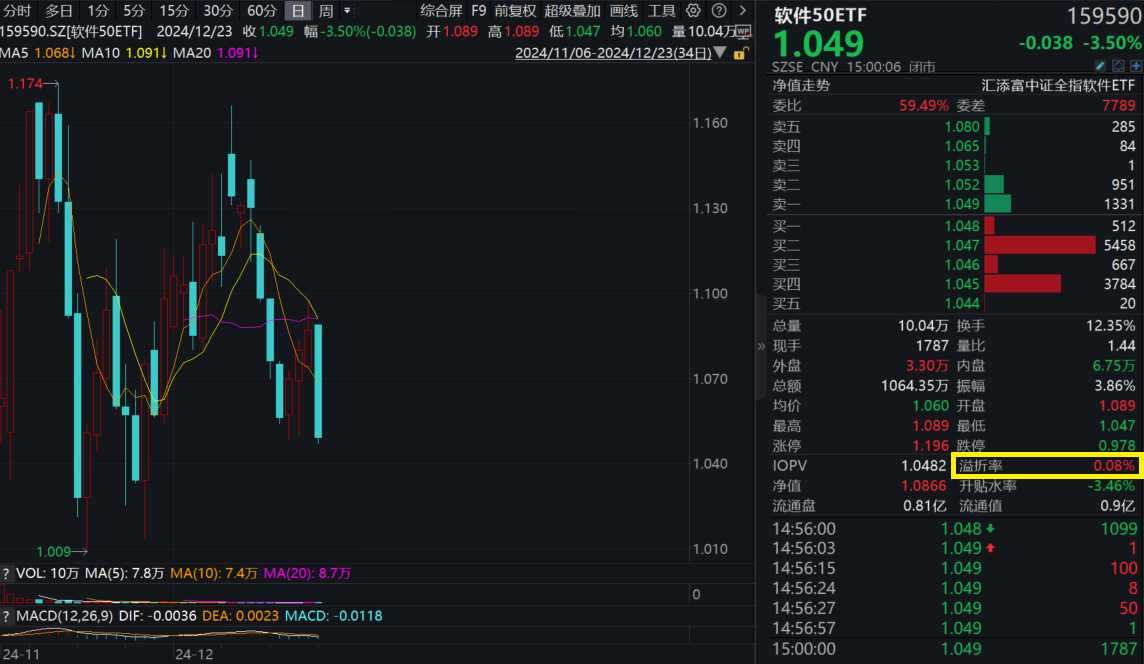Image resolution: width=1144 pixels, height=664 pixels.
Task: Select the 周 weekly period
Action: (326, 11)
